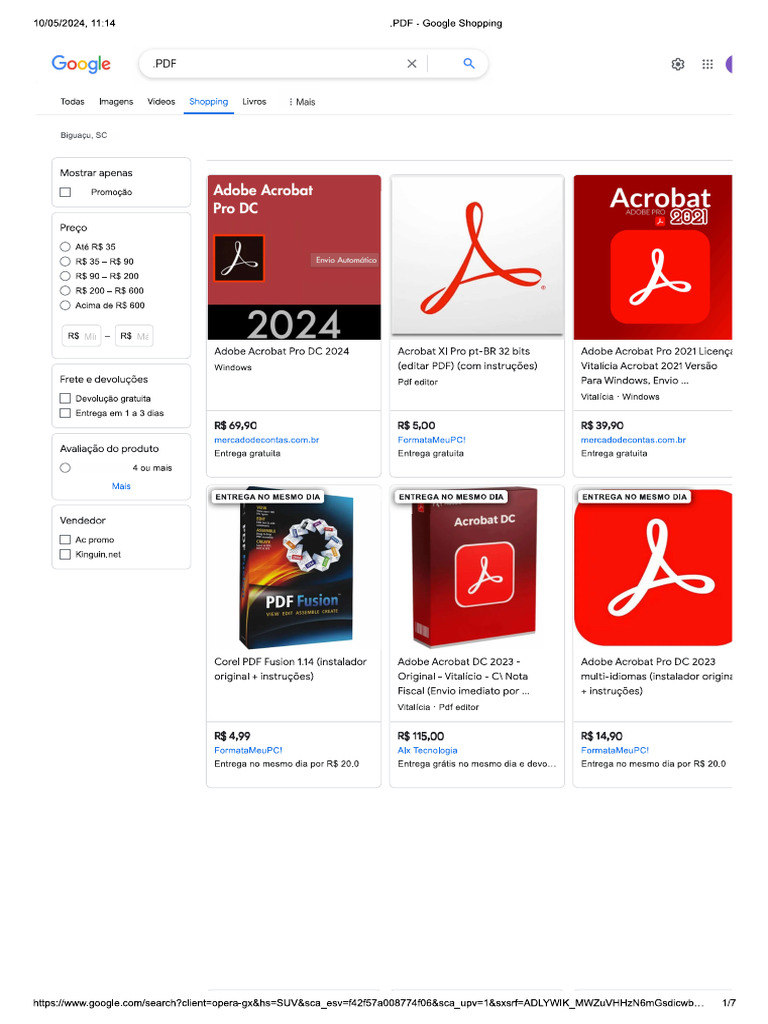The height and width of the screenshot is (1024, 768).
Task: Click Entrega no mesmo dia badge on Corel PDF Fusion
Action: point(268,497)
